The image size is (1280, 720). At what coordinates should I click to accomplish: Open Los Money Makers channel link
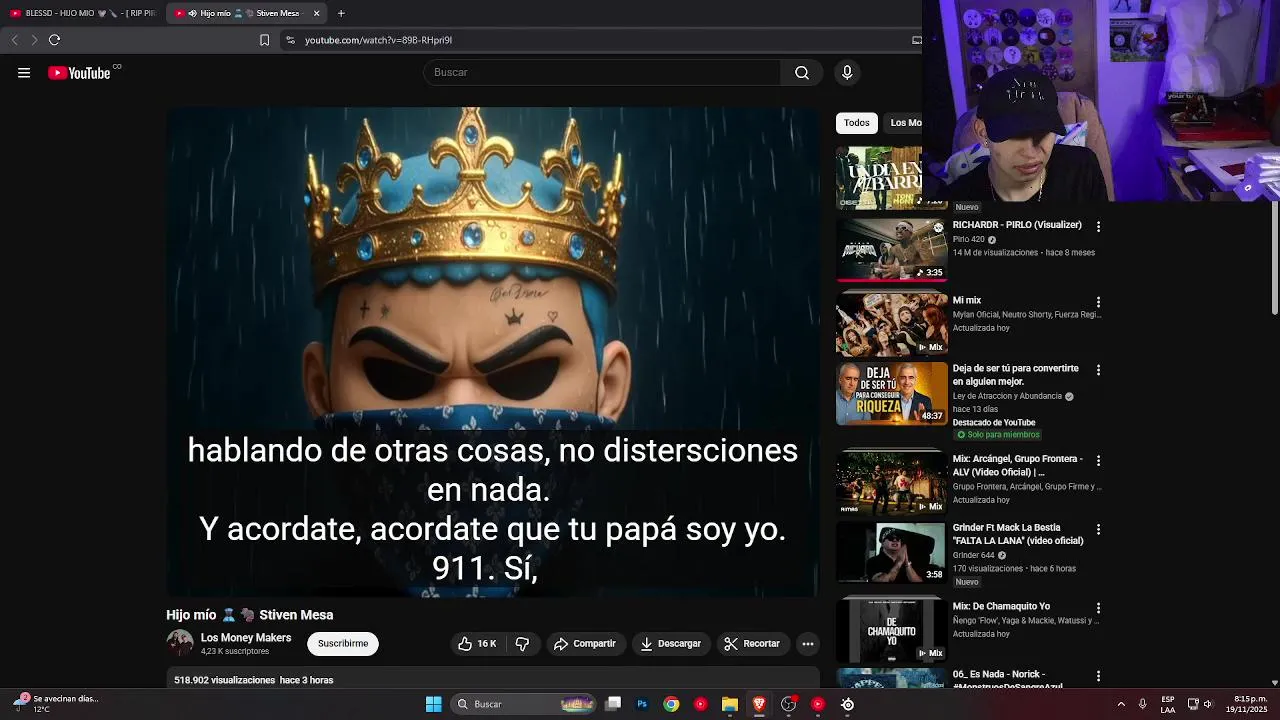[x=246, y=638]
